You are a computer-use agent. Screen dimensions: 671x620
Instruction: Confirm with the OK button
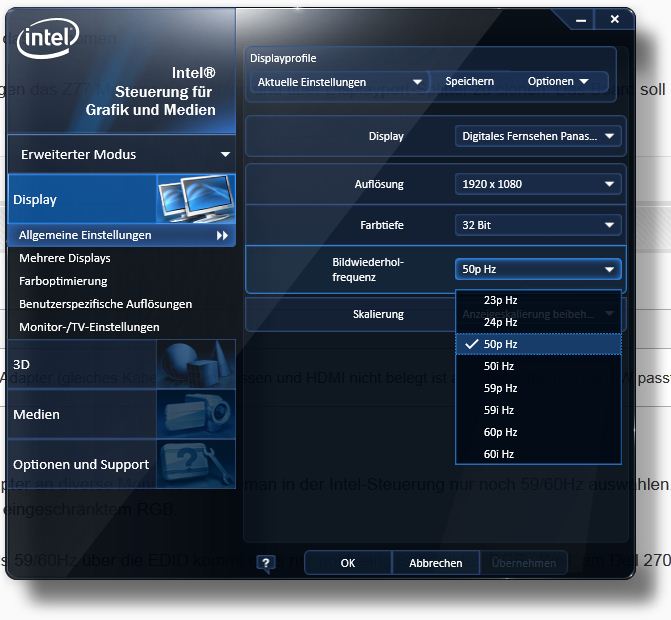(x=348, y=563)
